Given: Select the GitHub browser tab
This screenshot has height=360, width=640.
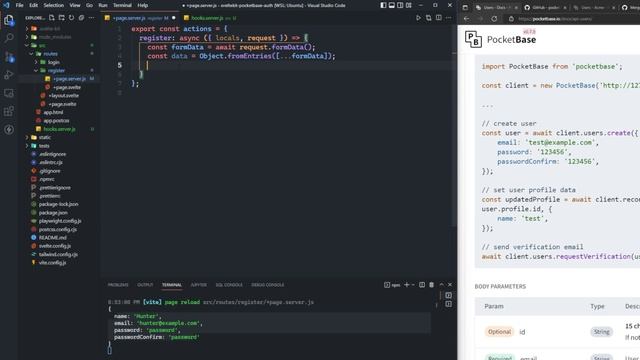Looking at the screenshot, I should pyautogui.click(x=545, y=7).
